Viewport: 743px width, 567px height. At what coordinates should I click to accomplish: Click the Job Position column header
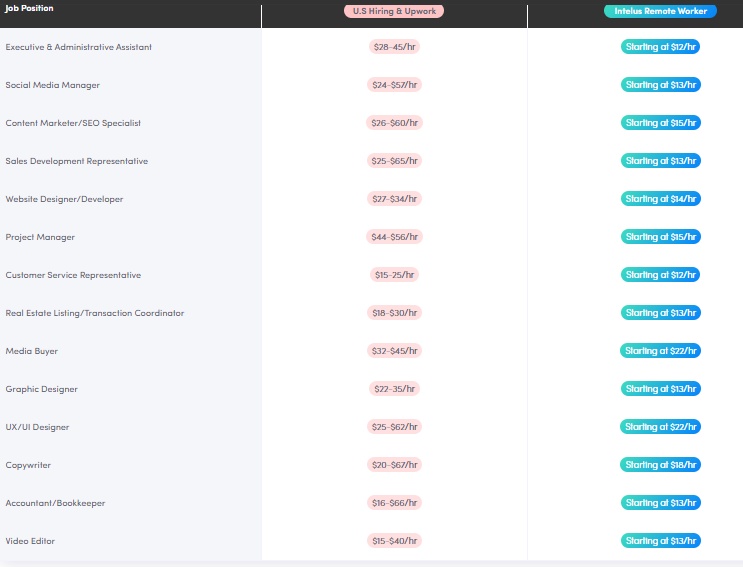[29, 8]
